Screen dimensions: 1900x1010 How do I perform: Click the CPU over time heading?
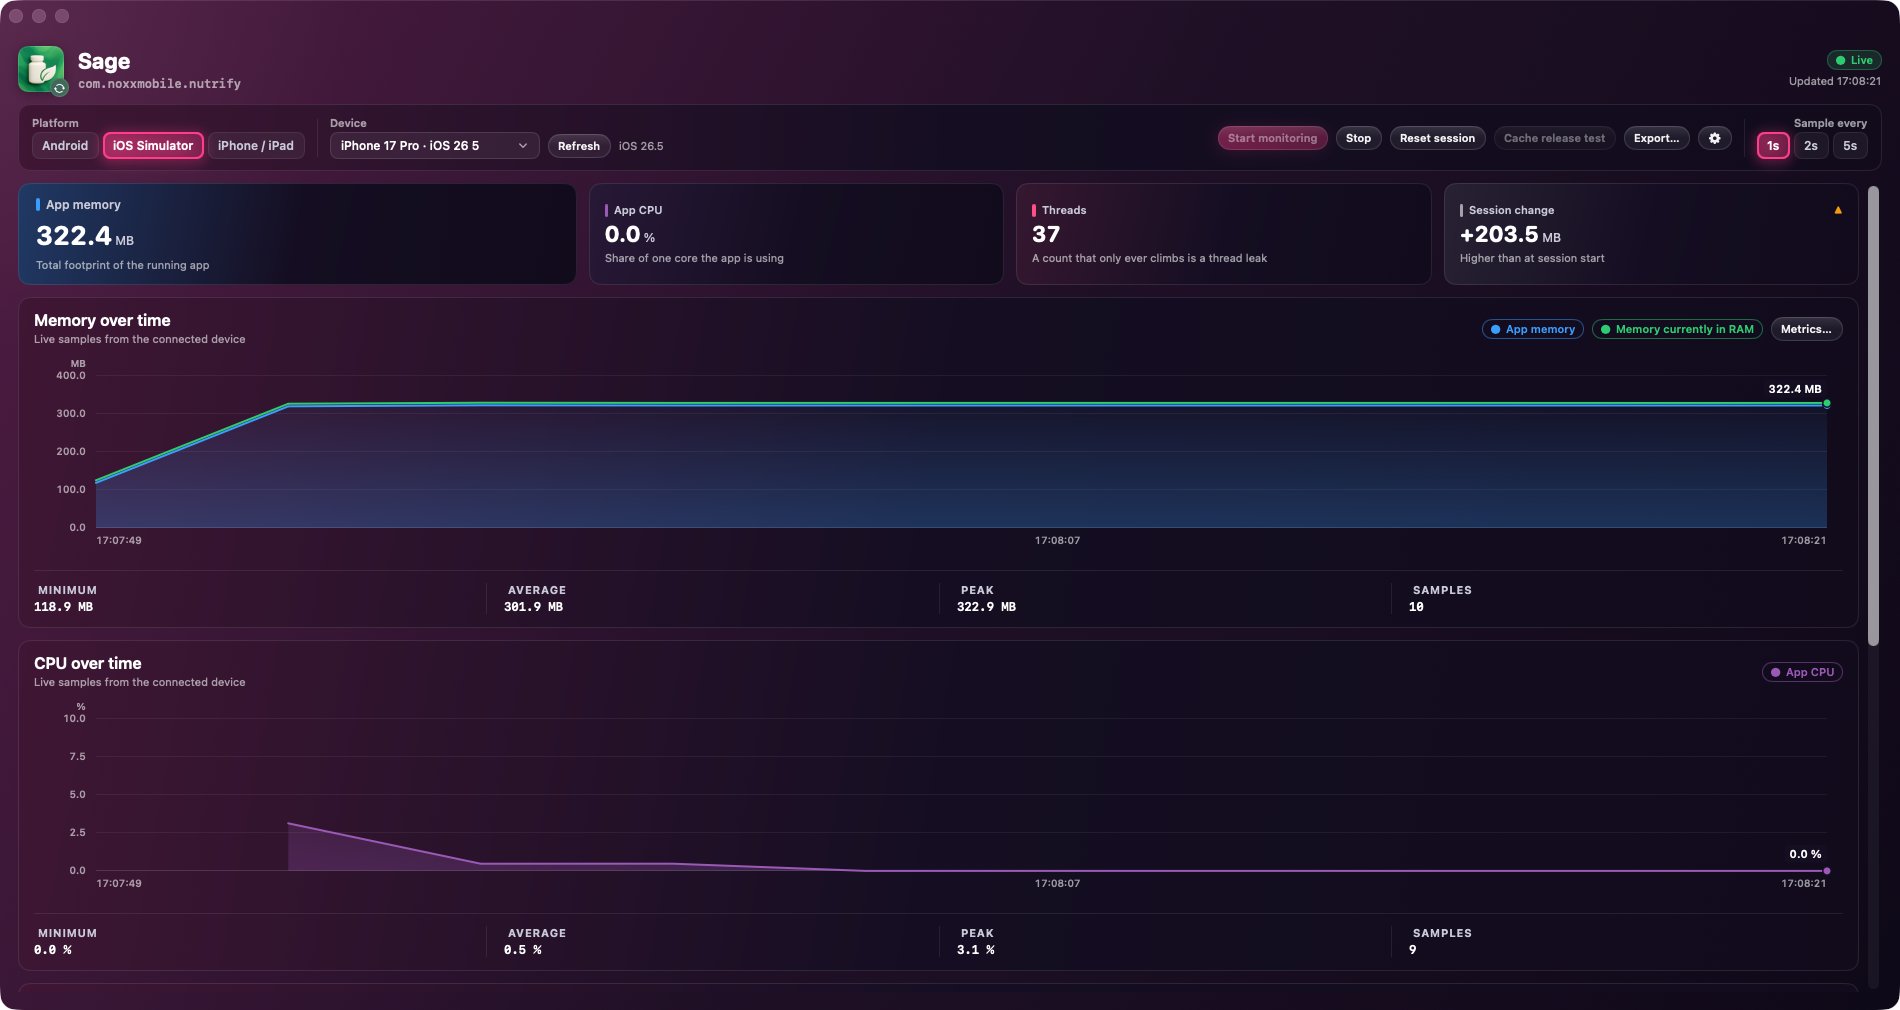[x=88, y=663]
